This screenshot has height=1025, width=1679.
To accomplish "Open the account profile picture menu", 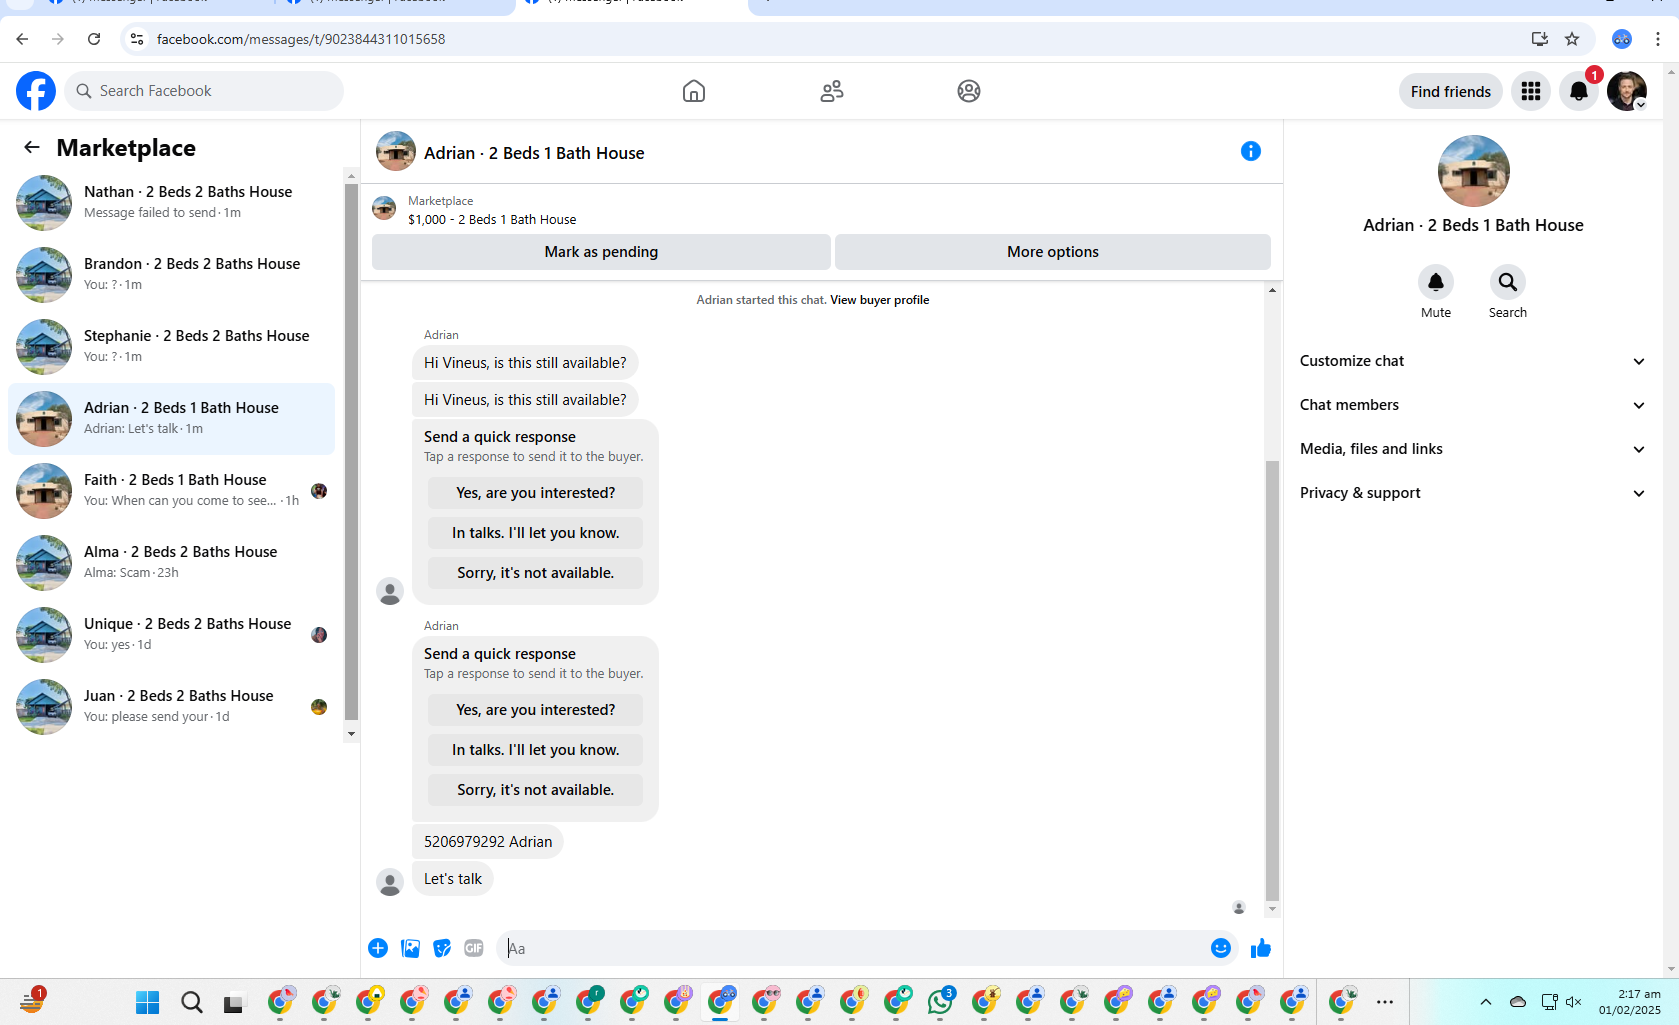I will pos(1627,91).
